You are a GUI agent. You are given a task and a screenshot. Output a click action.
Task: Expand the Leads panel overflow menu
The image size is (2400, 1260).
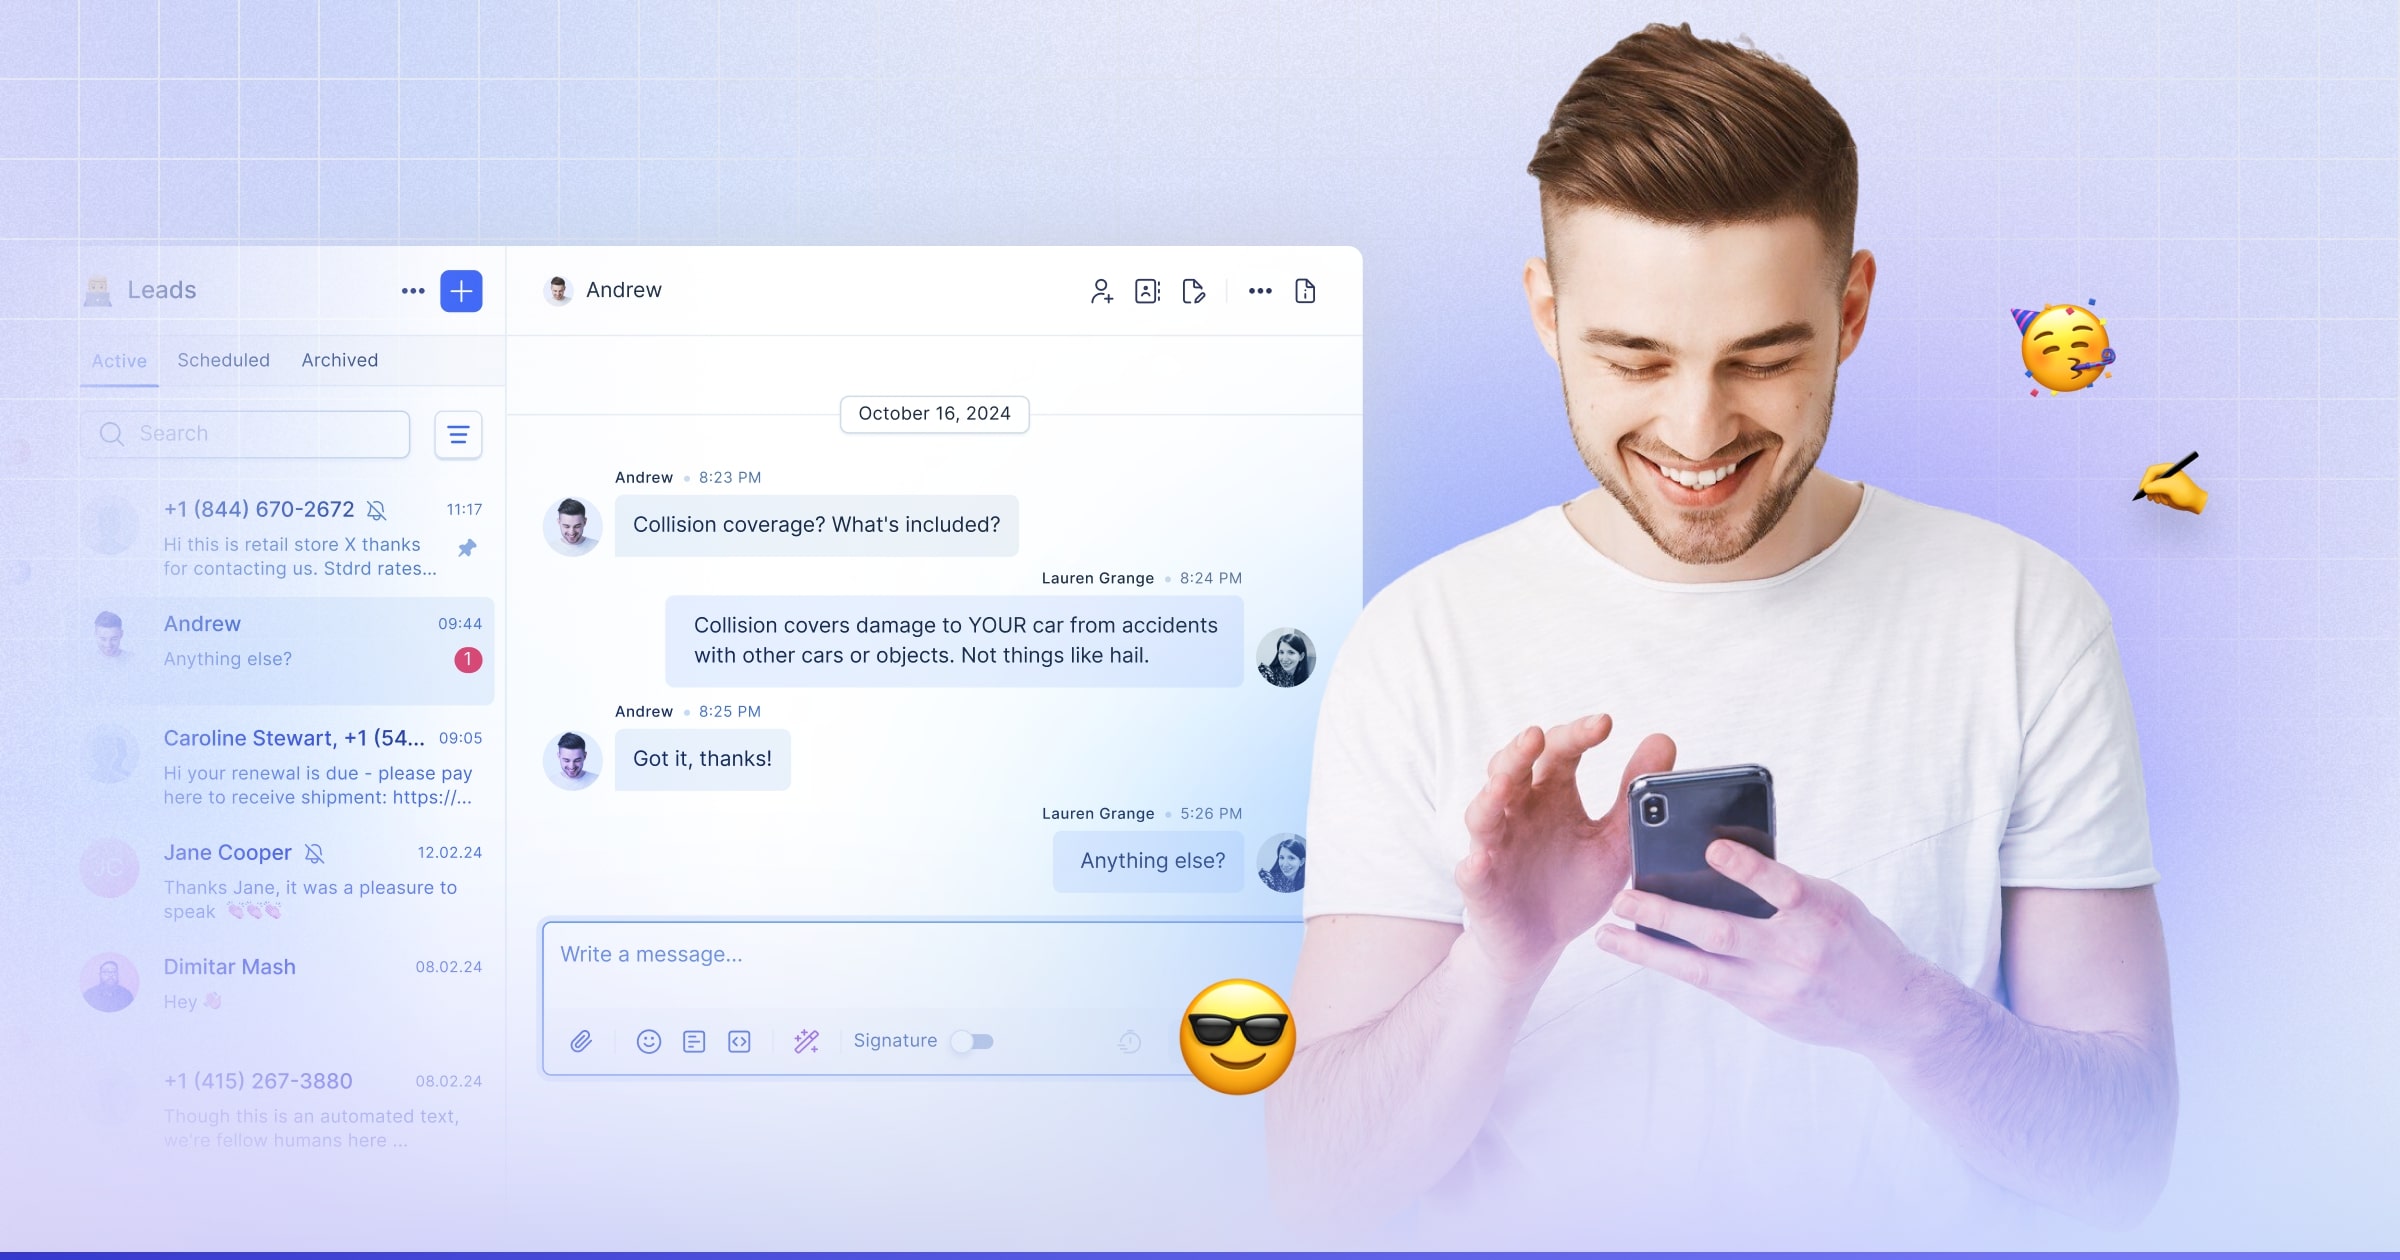(x=411, y=290)
